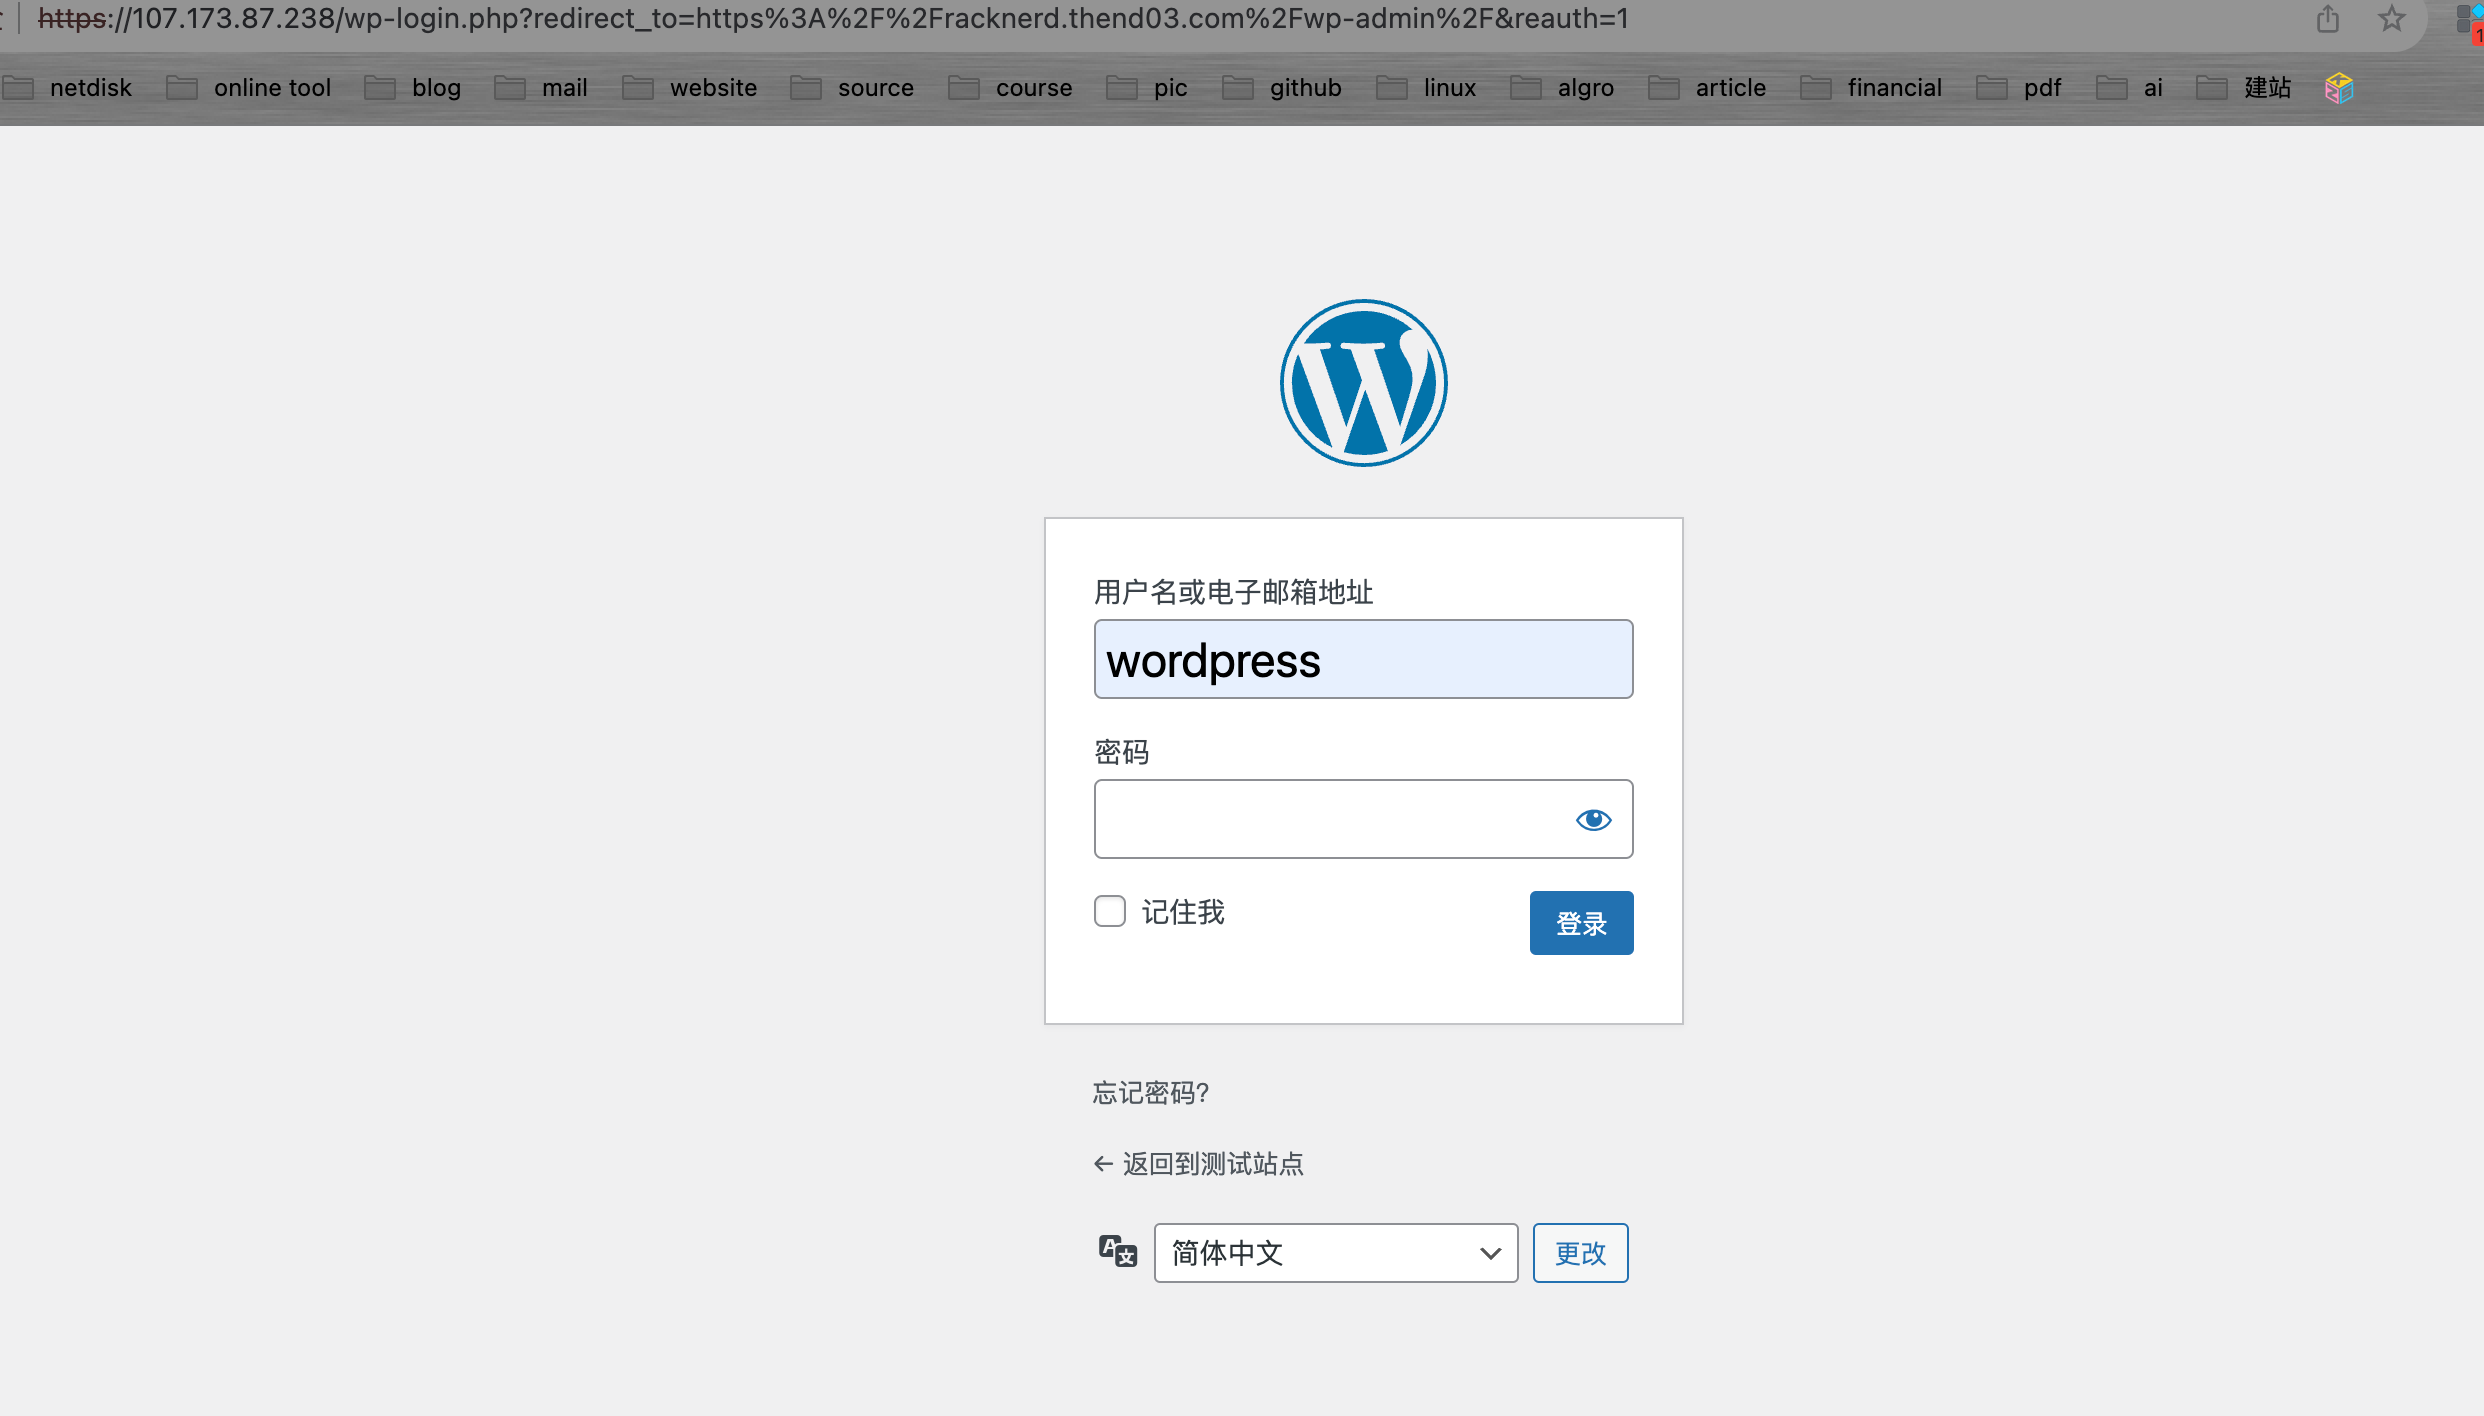This screenshot has width=2484, height=1416.
Task: Tick the 记住我 checkbox
Action: coord(1109,911)
